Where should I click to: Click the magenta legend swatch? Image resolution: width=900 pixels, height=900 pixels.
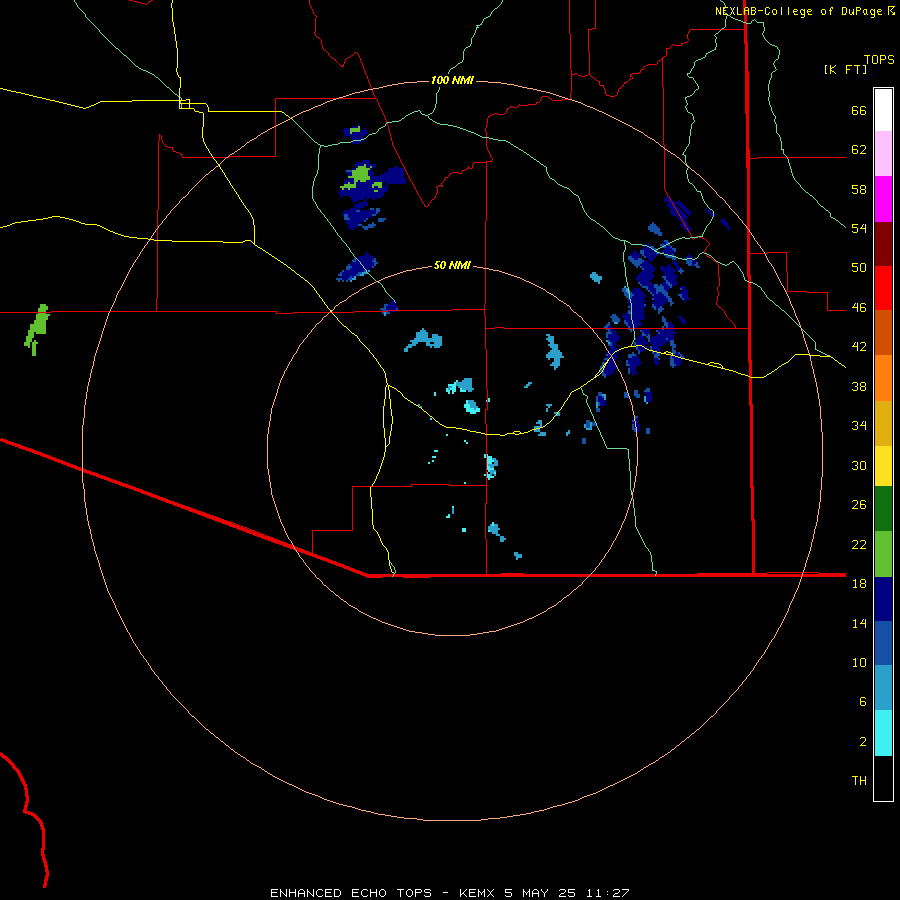883,199
